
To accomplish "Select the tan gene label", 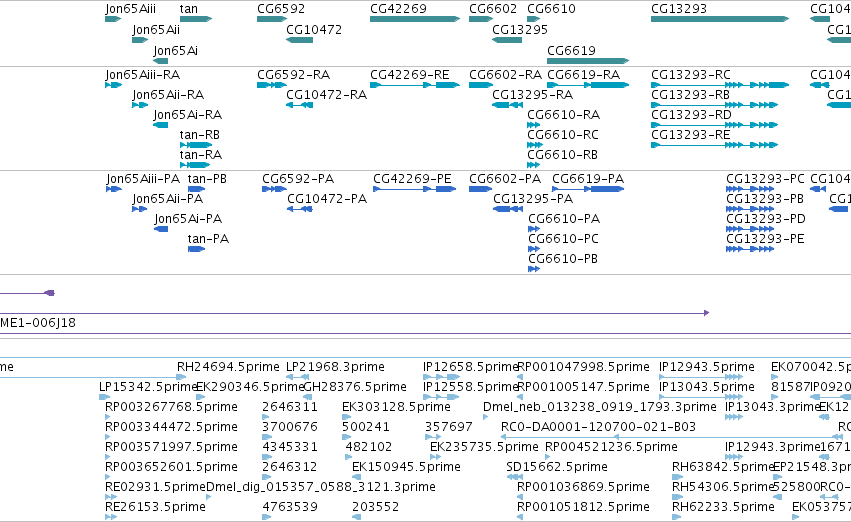I will (x=189, y=9).
